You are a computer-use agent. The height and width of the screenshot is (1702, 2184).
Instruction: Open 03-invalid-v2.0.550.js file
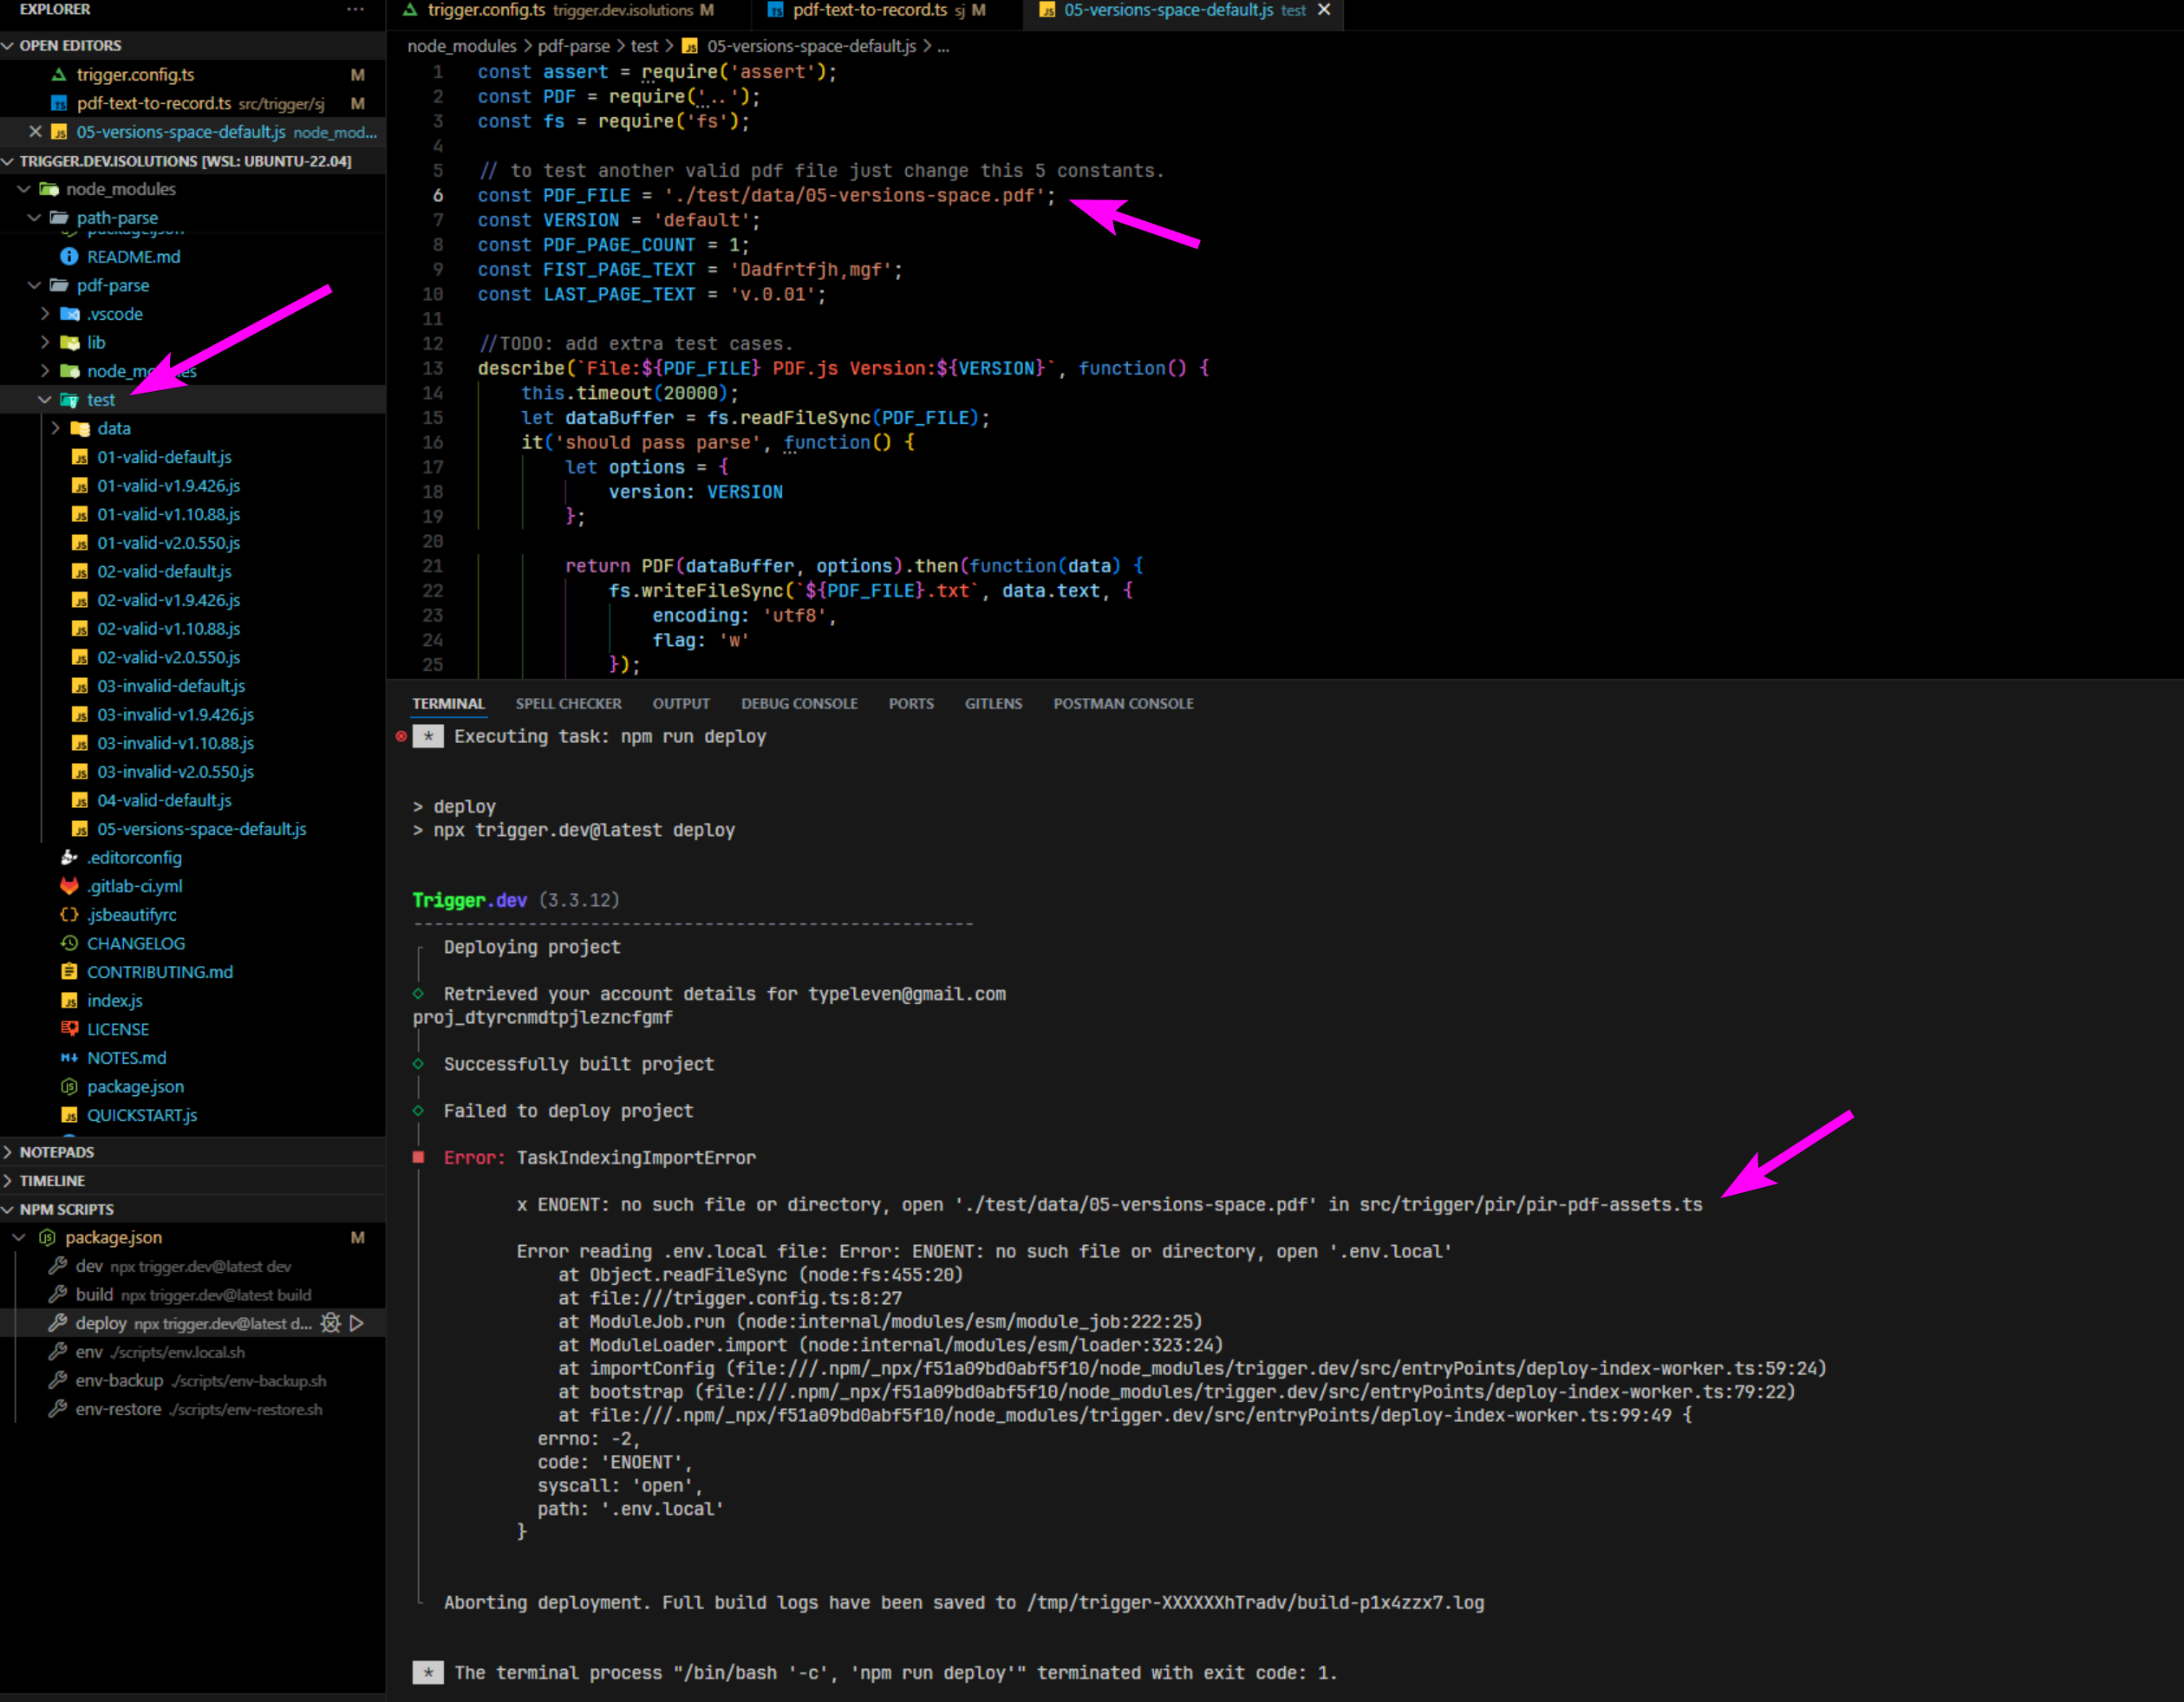pos(176,772)
